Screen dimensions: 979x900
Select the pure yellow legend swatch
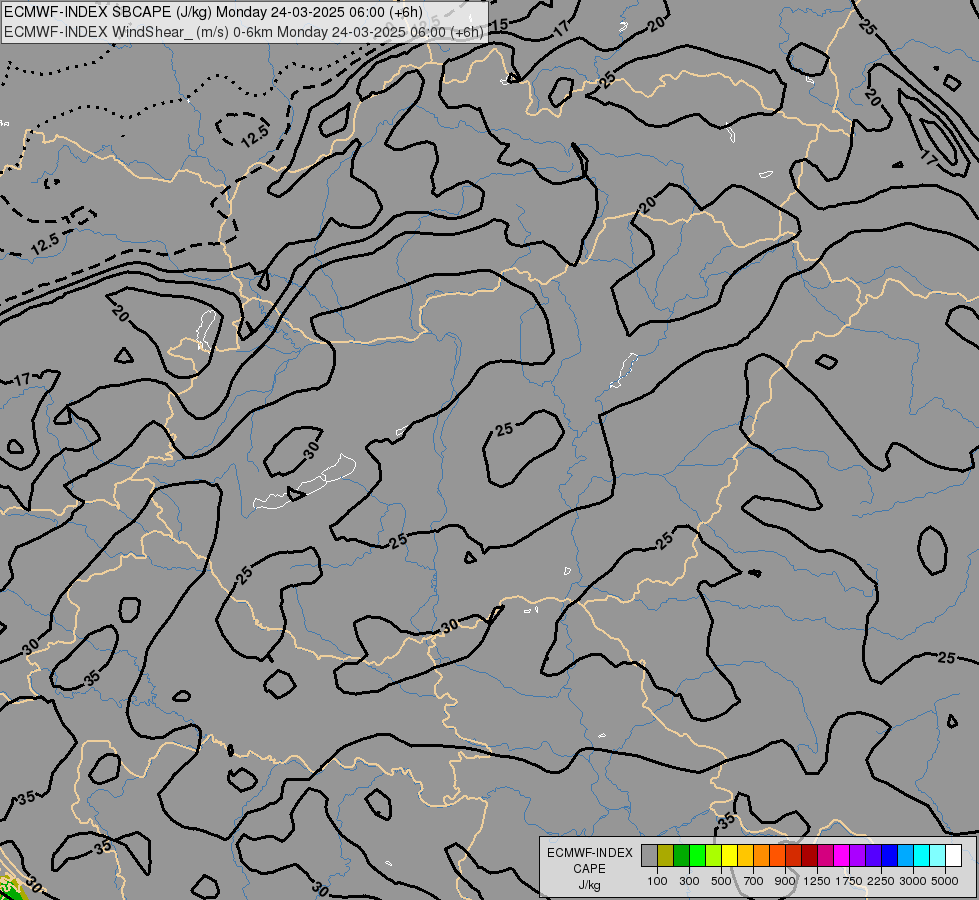pos(729,856)
